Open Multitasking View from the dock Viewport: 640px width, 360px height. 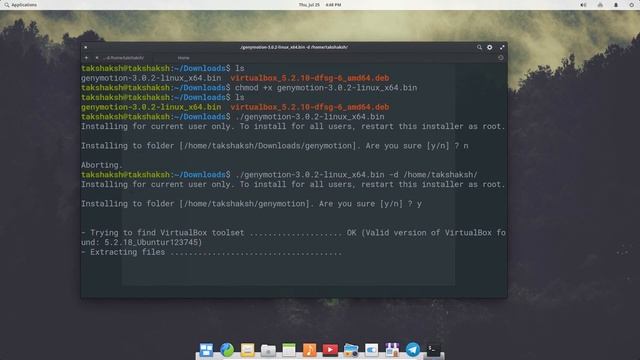[x=206, y=350]
